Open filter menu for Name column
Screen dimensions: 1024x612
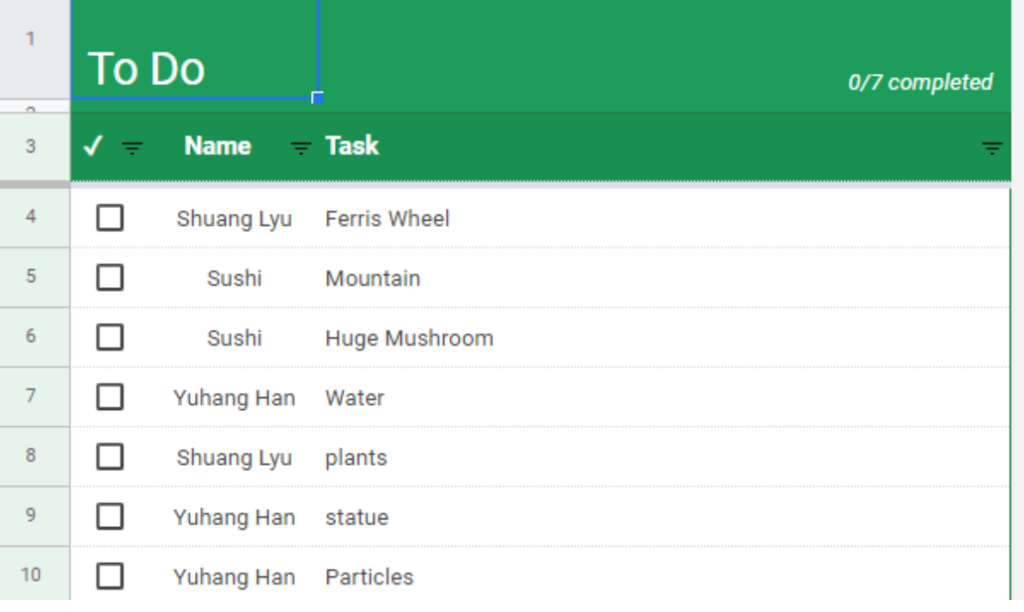pos(300,148)
